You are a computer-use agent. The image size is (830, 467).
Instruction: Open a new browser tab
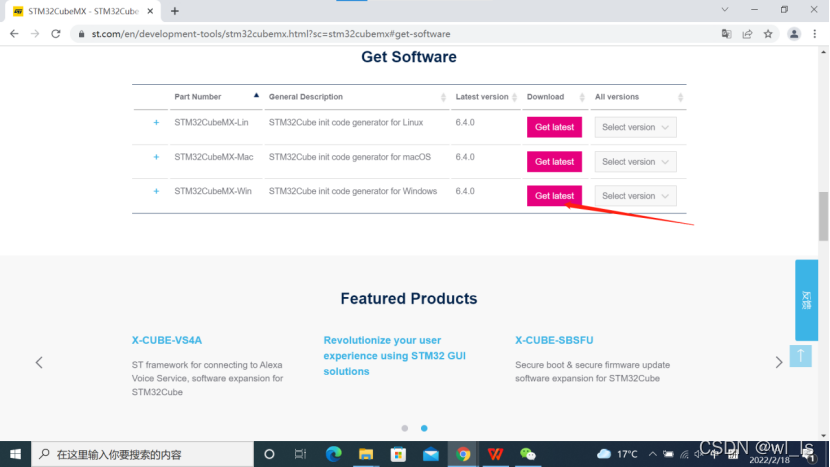pos(175,11)
